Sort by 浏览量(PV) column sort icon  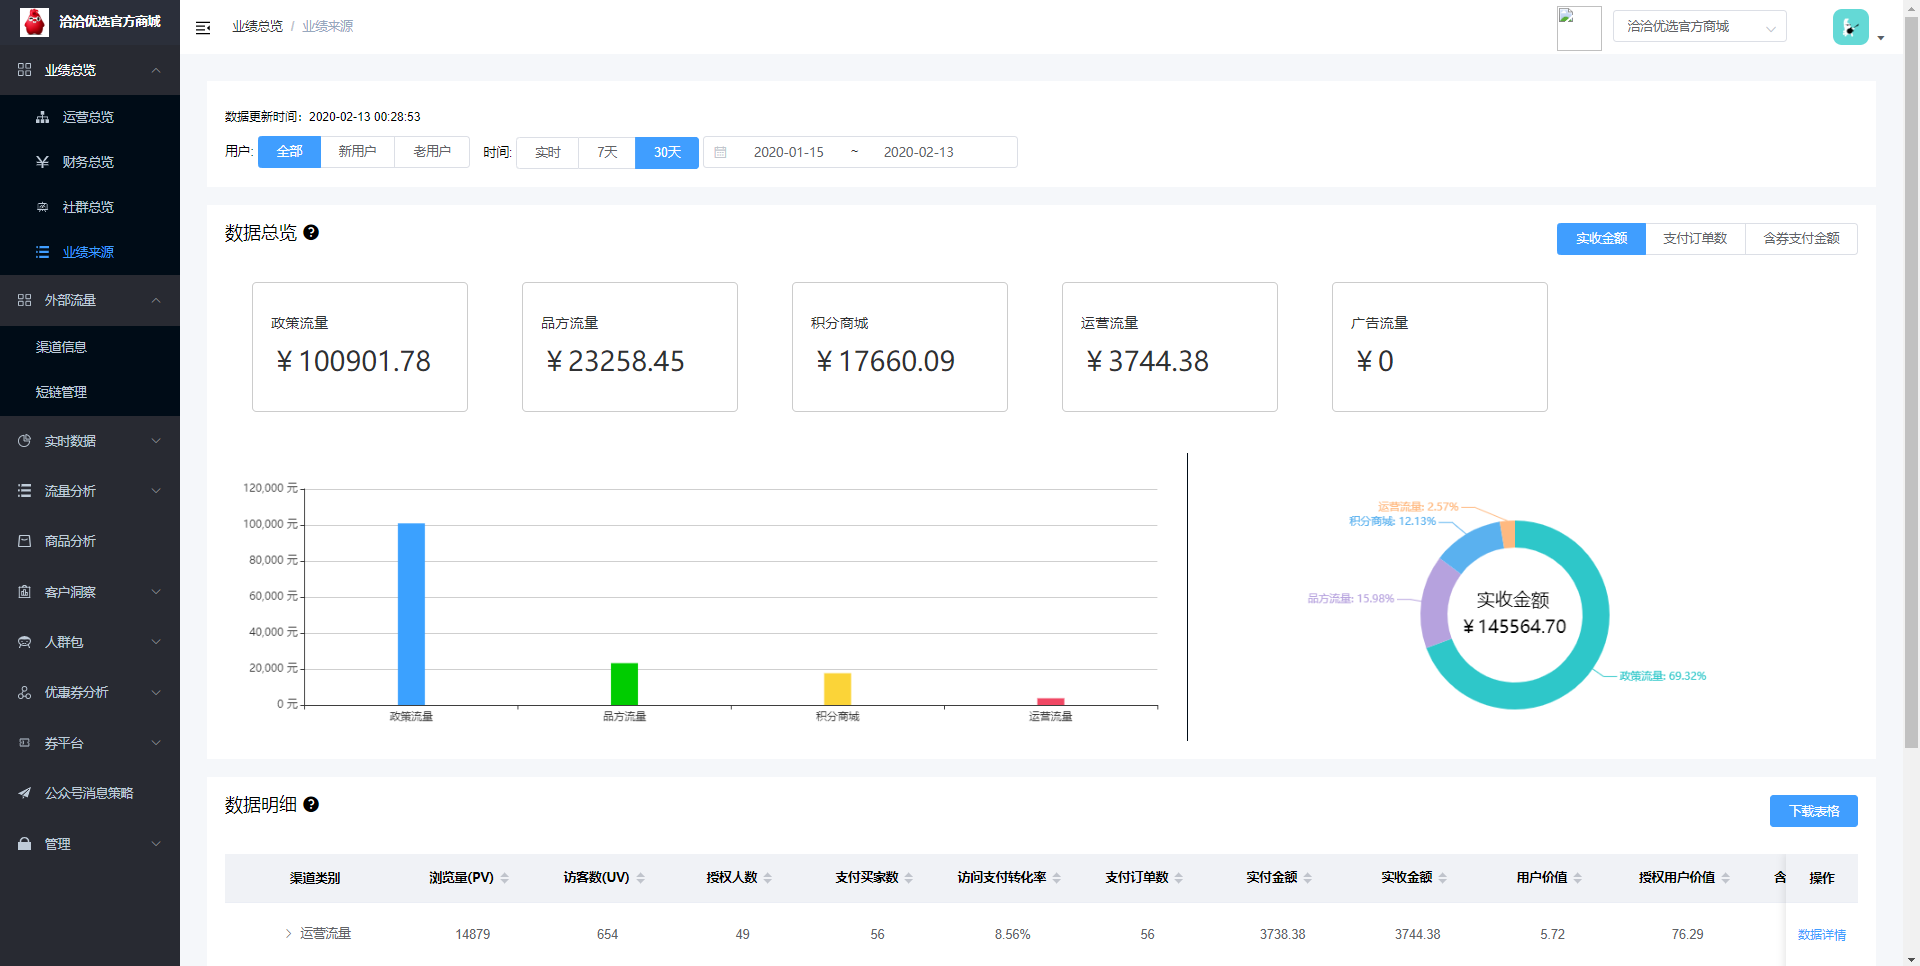point(505,878)
